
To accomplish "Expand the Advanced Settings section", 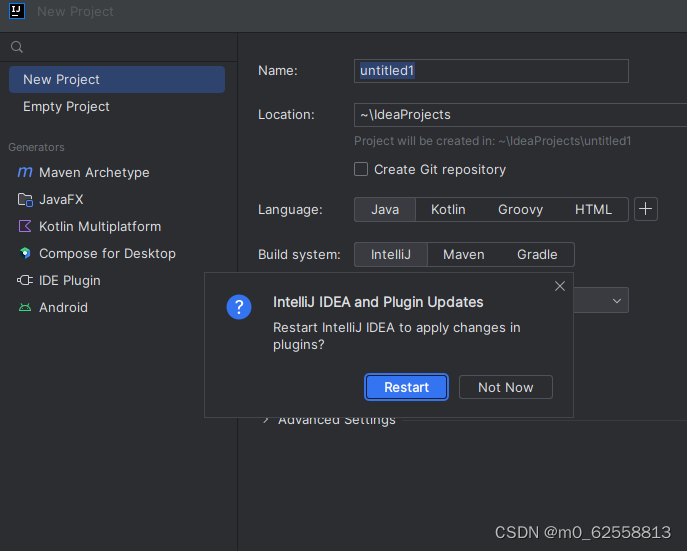I will [266, 420].
